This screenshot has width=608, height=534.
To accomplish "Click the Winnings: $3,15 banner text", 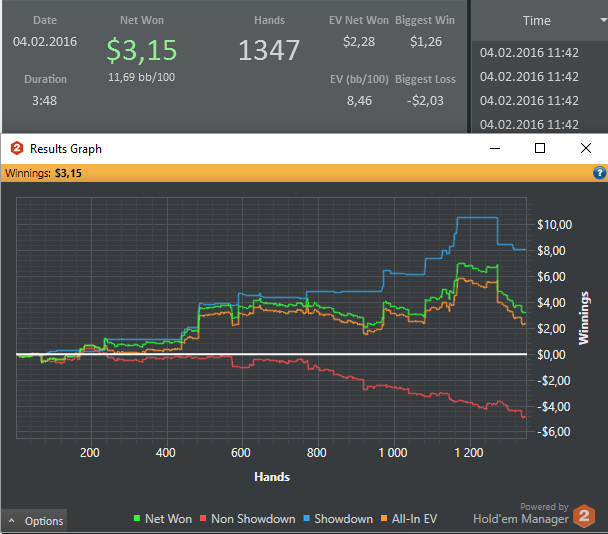I will [43, 173].
